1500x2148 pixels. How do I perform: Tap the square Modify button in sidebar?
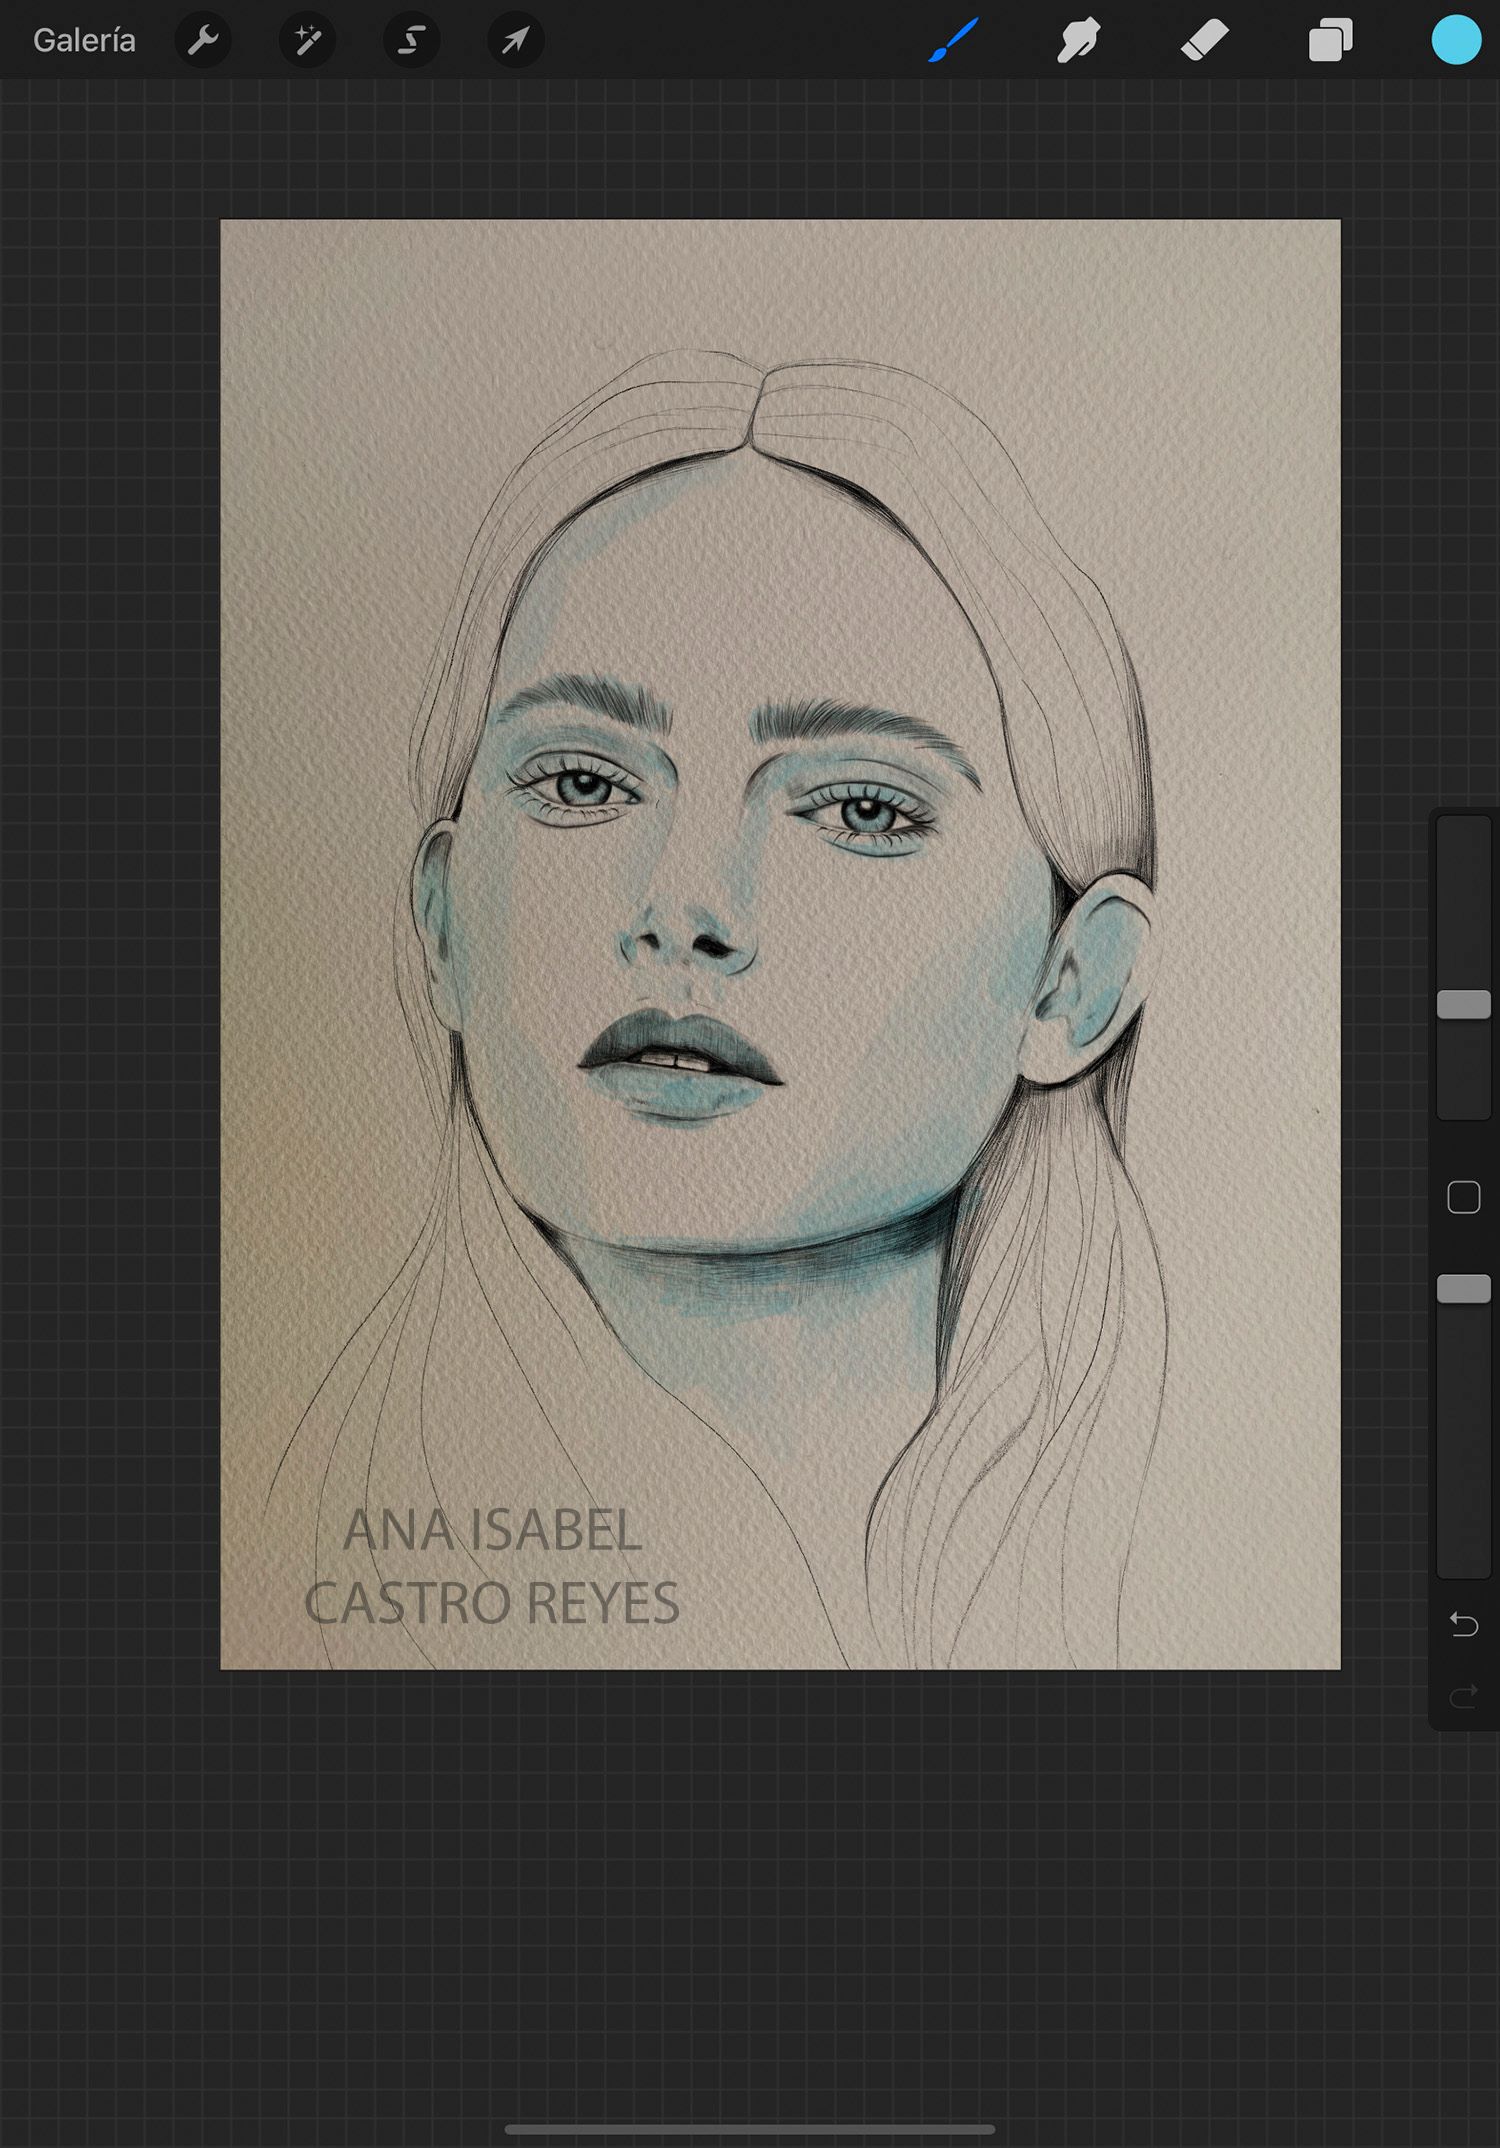(1464, 1197)
